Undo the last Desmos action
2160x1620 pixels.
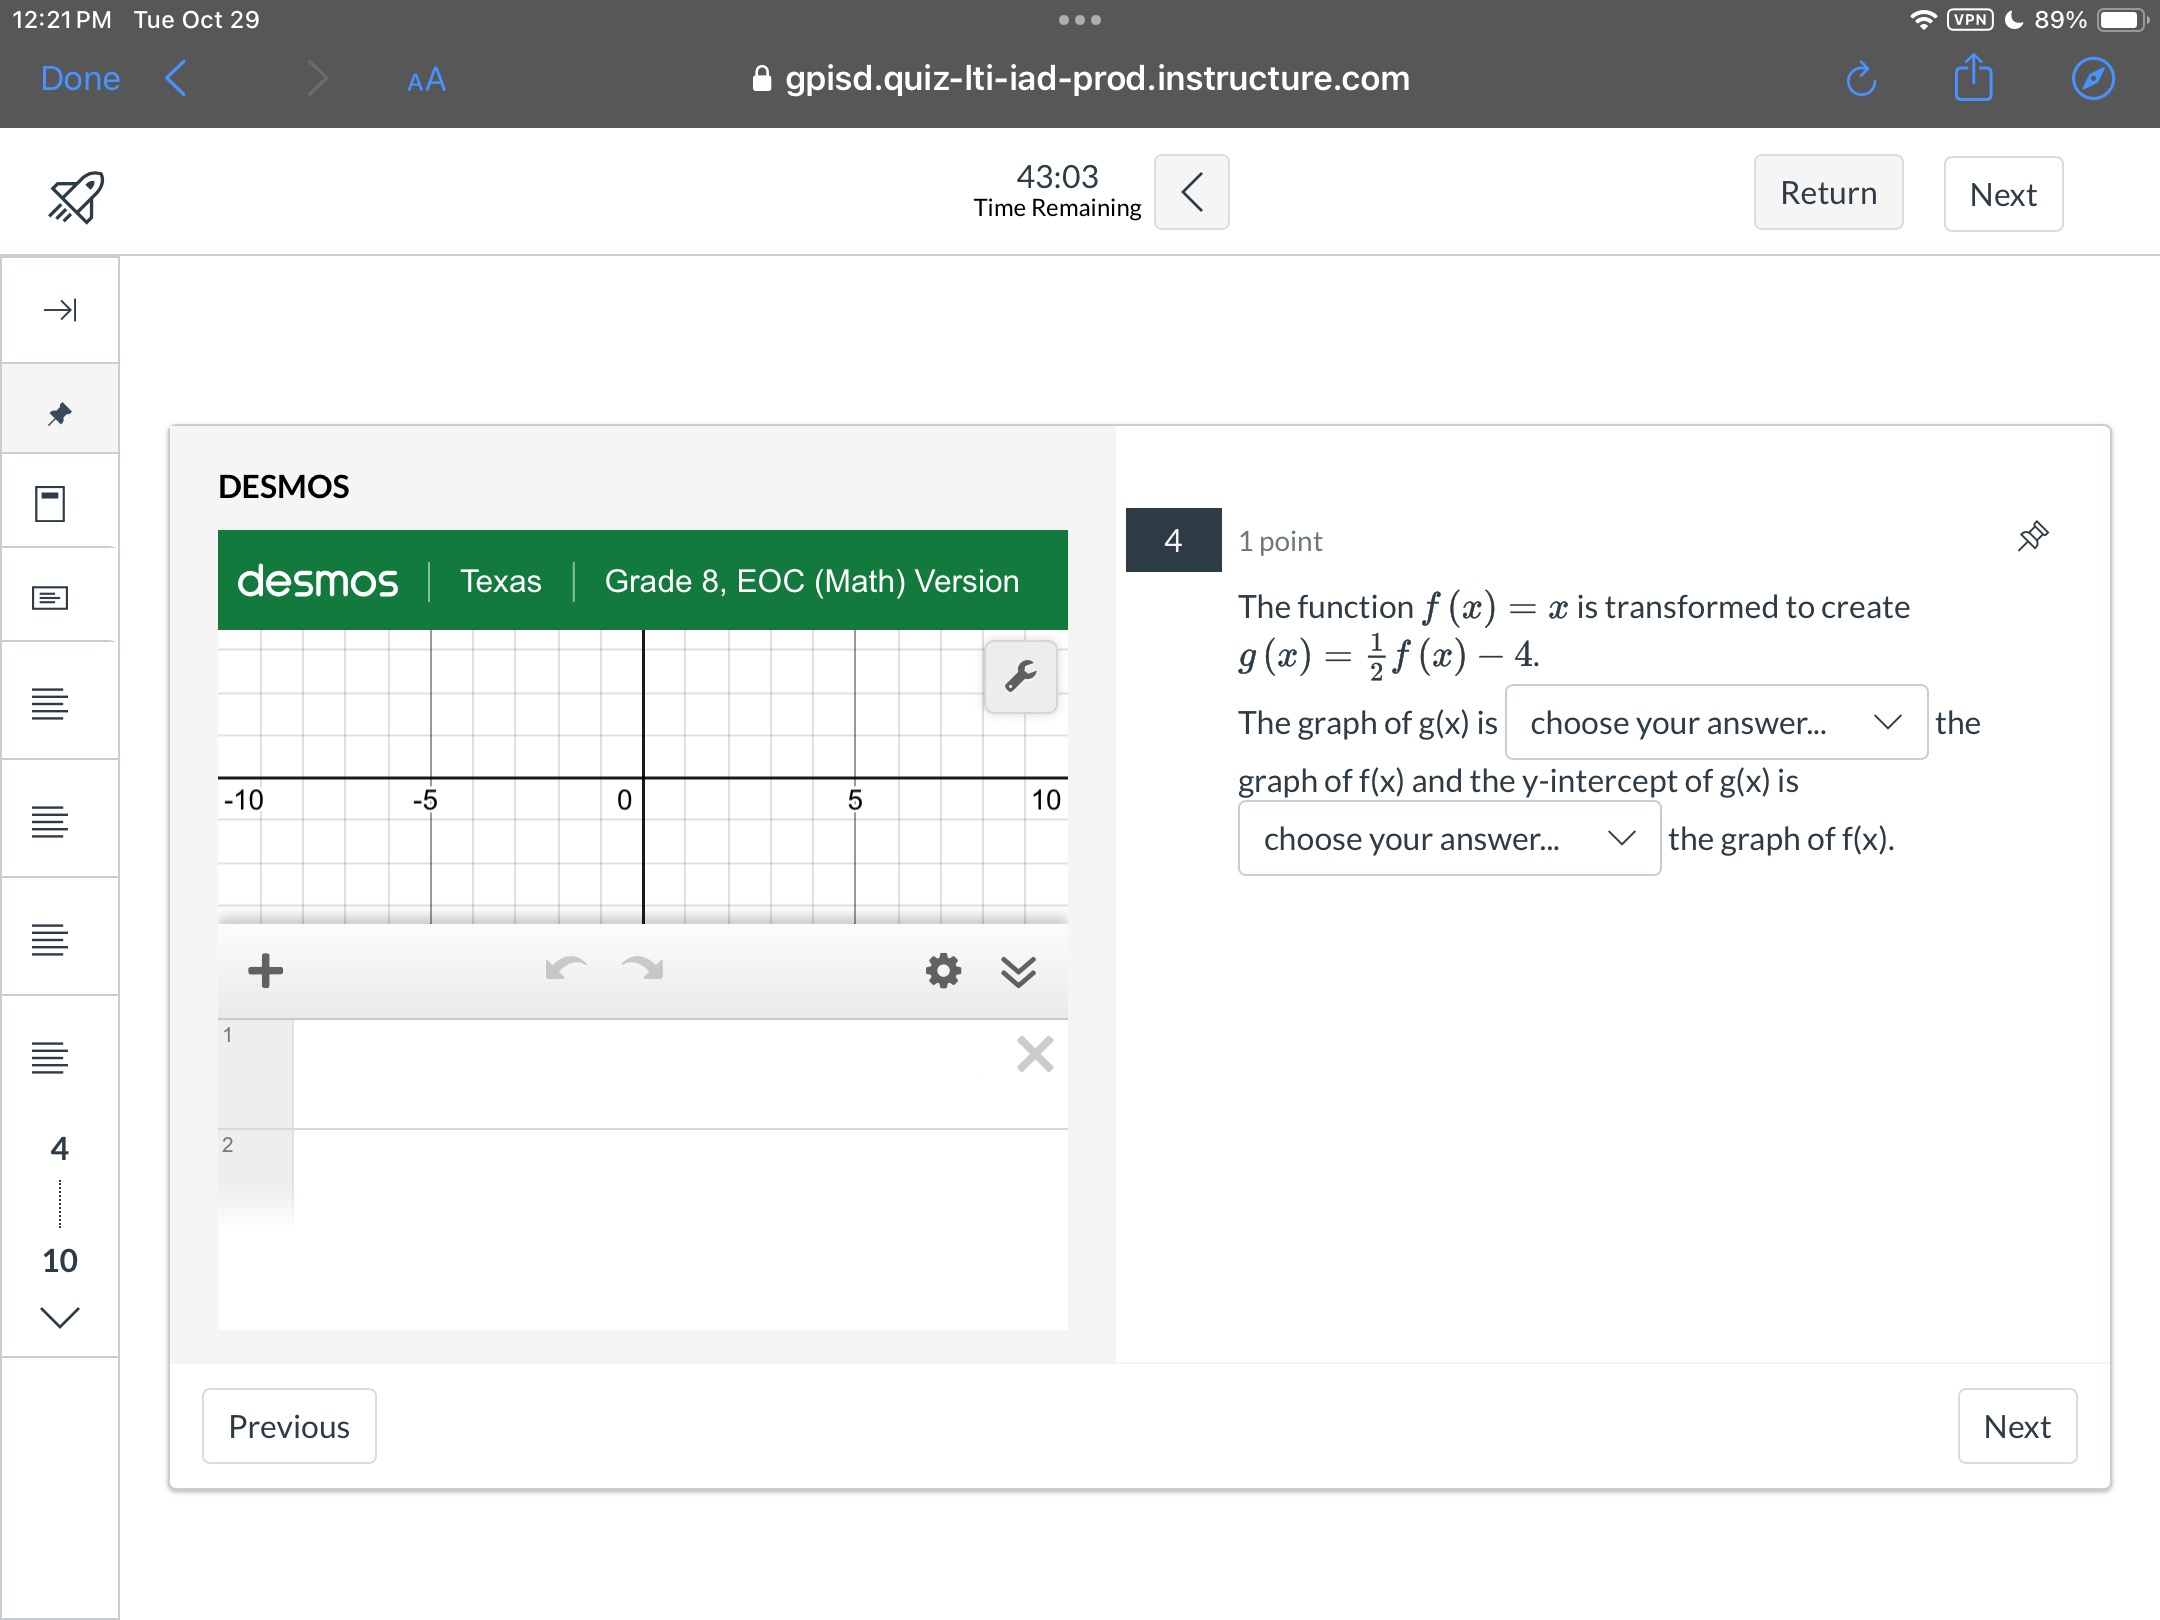(566, 968)
